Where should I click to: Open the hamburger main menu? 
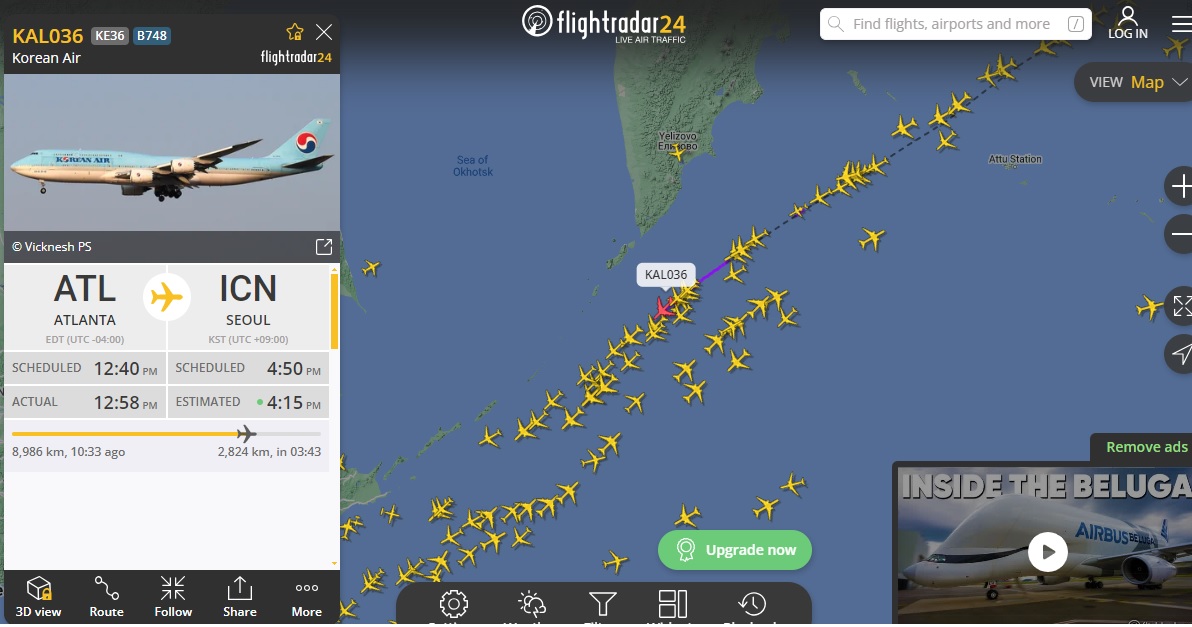(x=1182, y=24)
